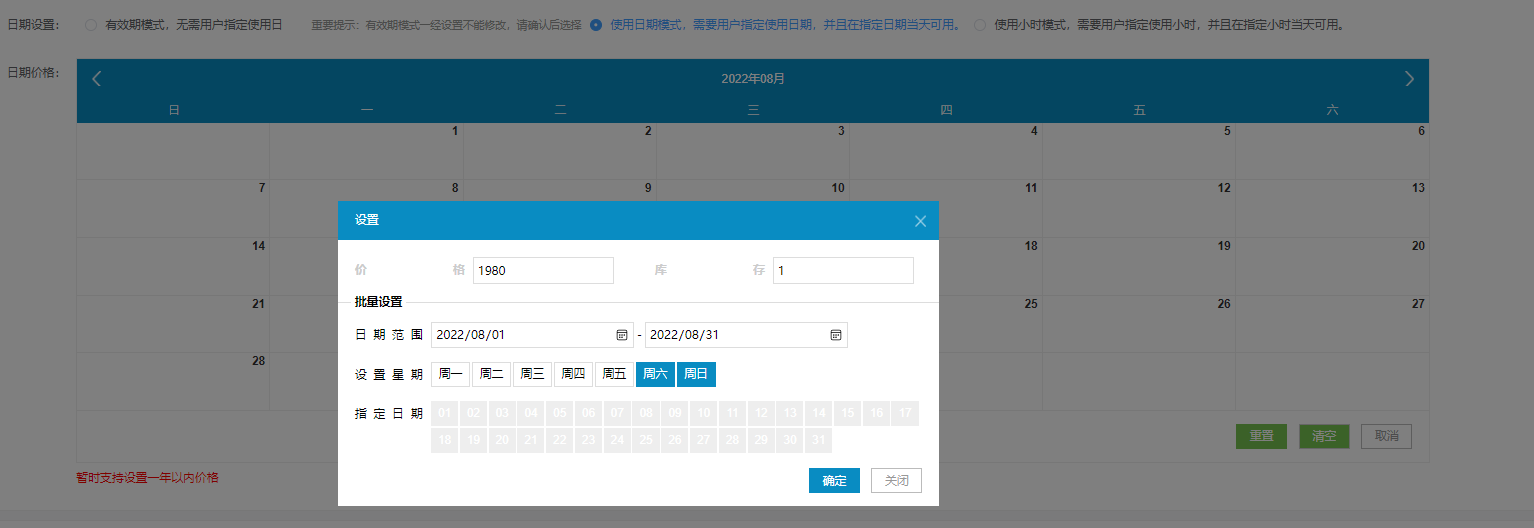Click into the 价格 input field
This screenshot has height=528, width=1534.
[x=543, y=270]
